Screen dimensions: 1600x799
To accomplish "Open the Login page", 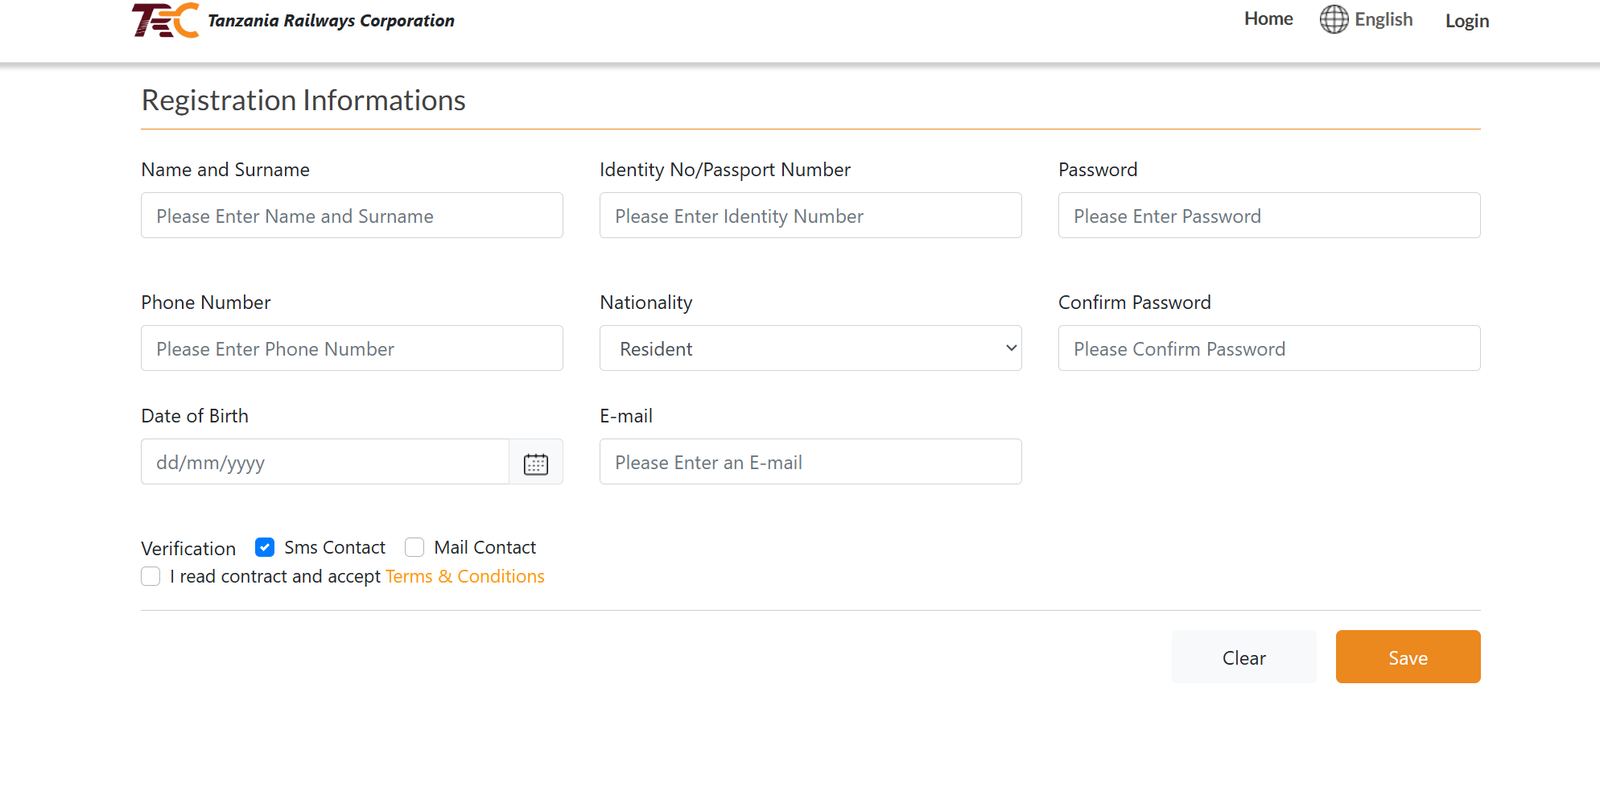I will (x=1467, y=21).
